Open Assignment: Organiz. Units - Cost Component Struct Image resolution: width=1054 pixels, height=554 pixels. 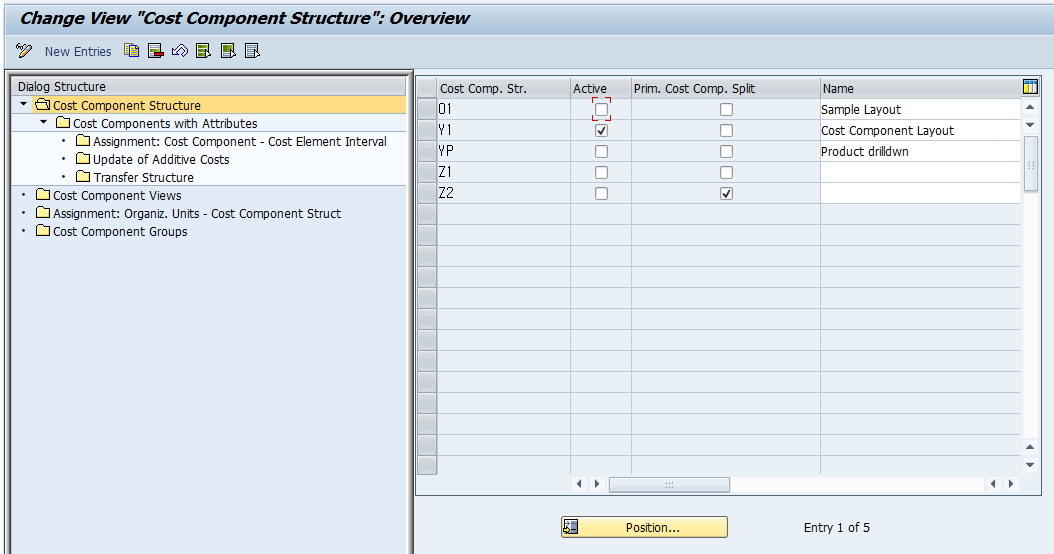[x=197, y=214]
